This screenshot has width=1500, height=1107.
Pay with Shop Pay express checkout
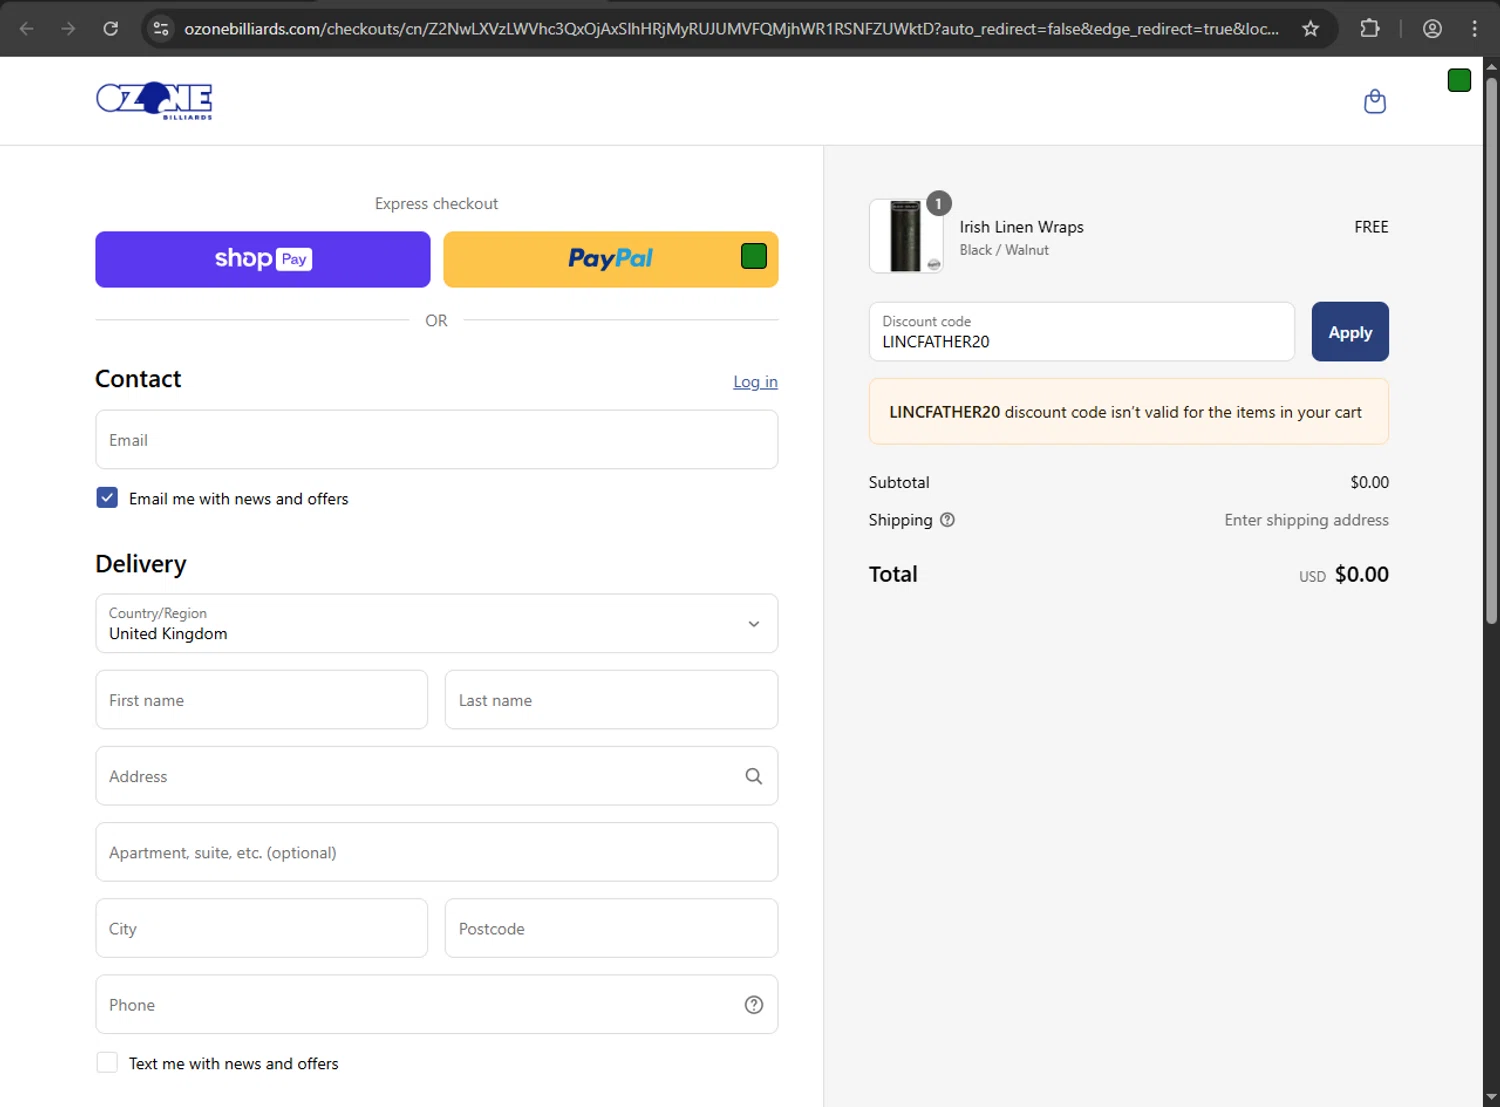pos(262,260)
